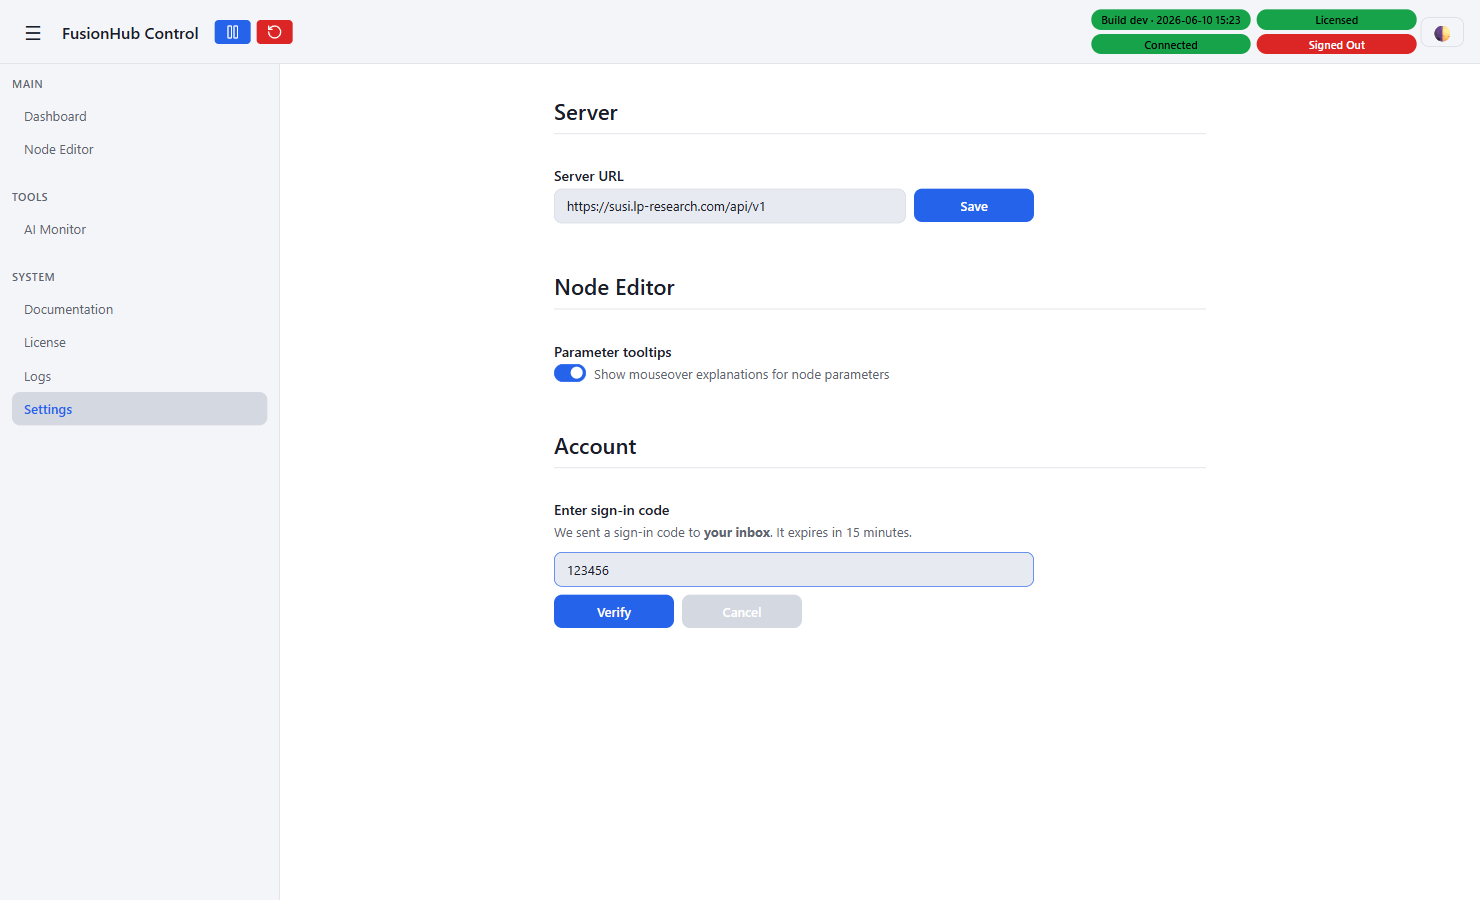Select Settings in the sidebar
The image size is (1480, 900).
(x=139, y=409)
